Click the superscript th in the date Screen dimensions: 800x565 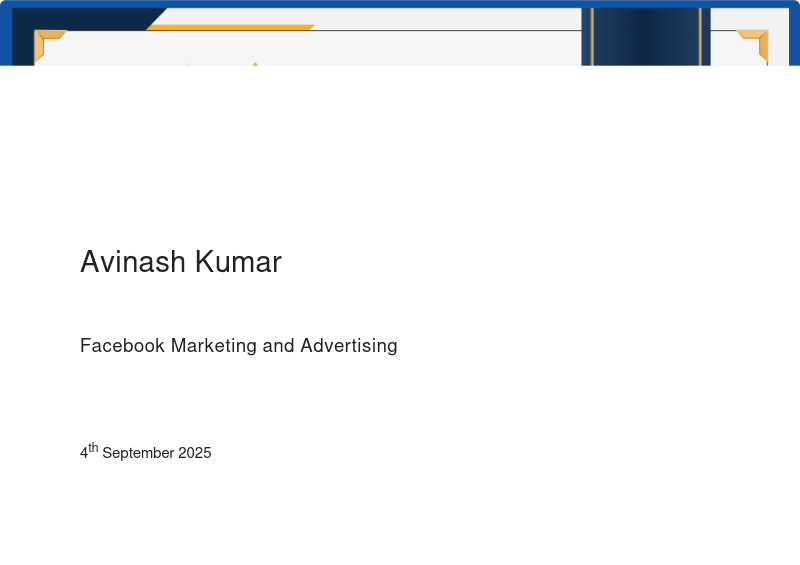pyautogui.click(x=93, y=448)
